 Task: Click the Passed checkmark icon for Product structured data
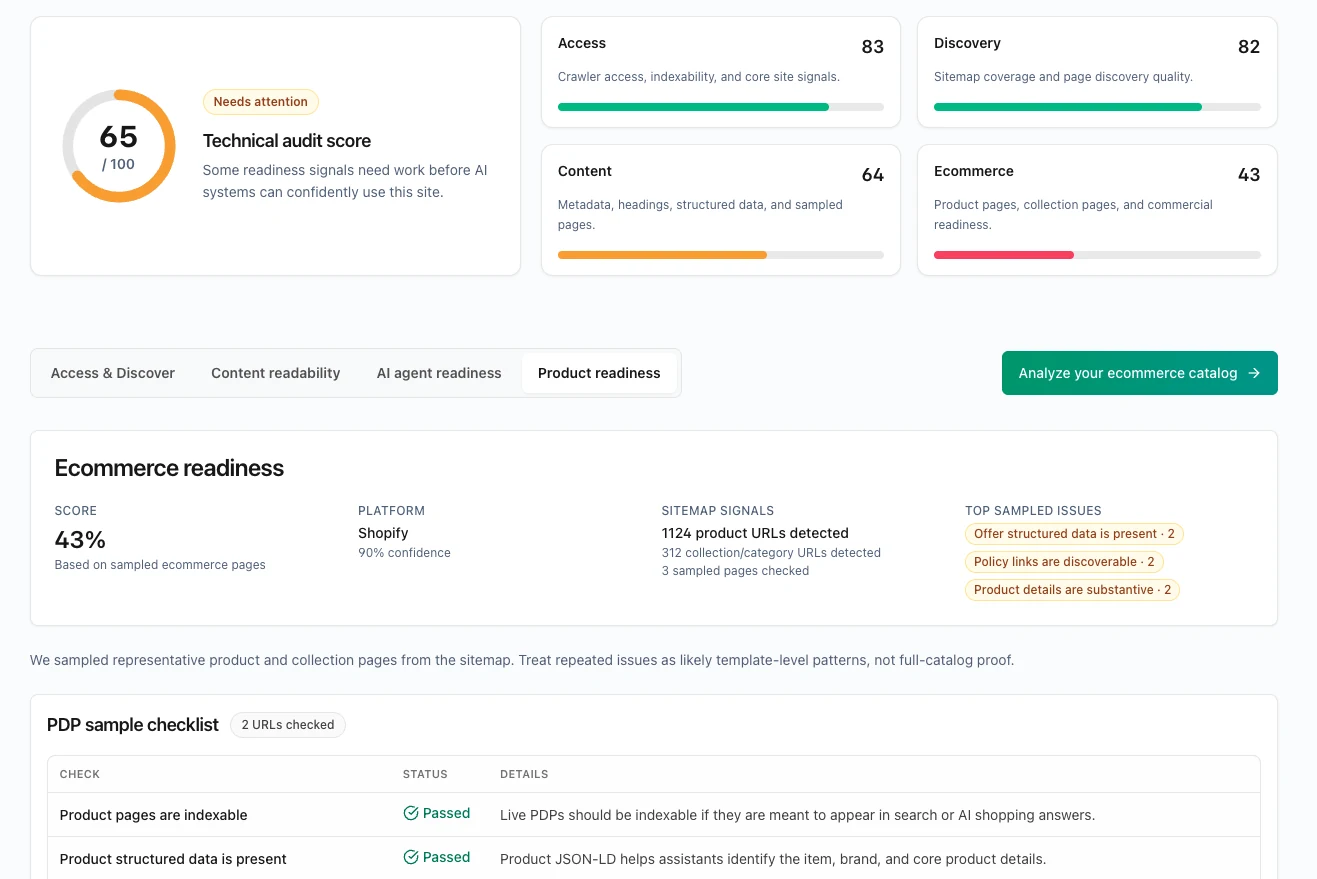tap(410, 858)
